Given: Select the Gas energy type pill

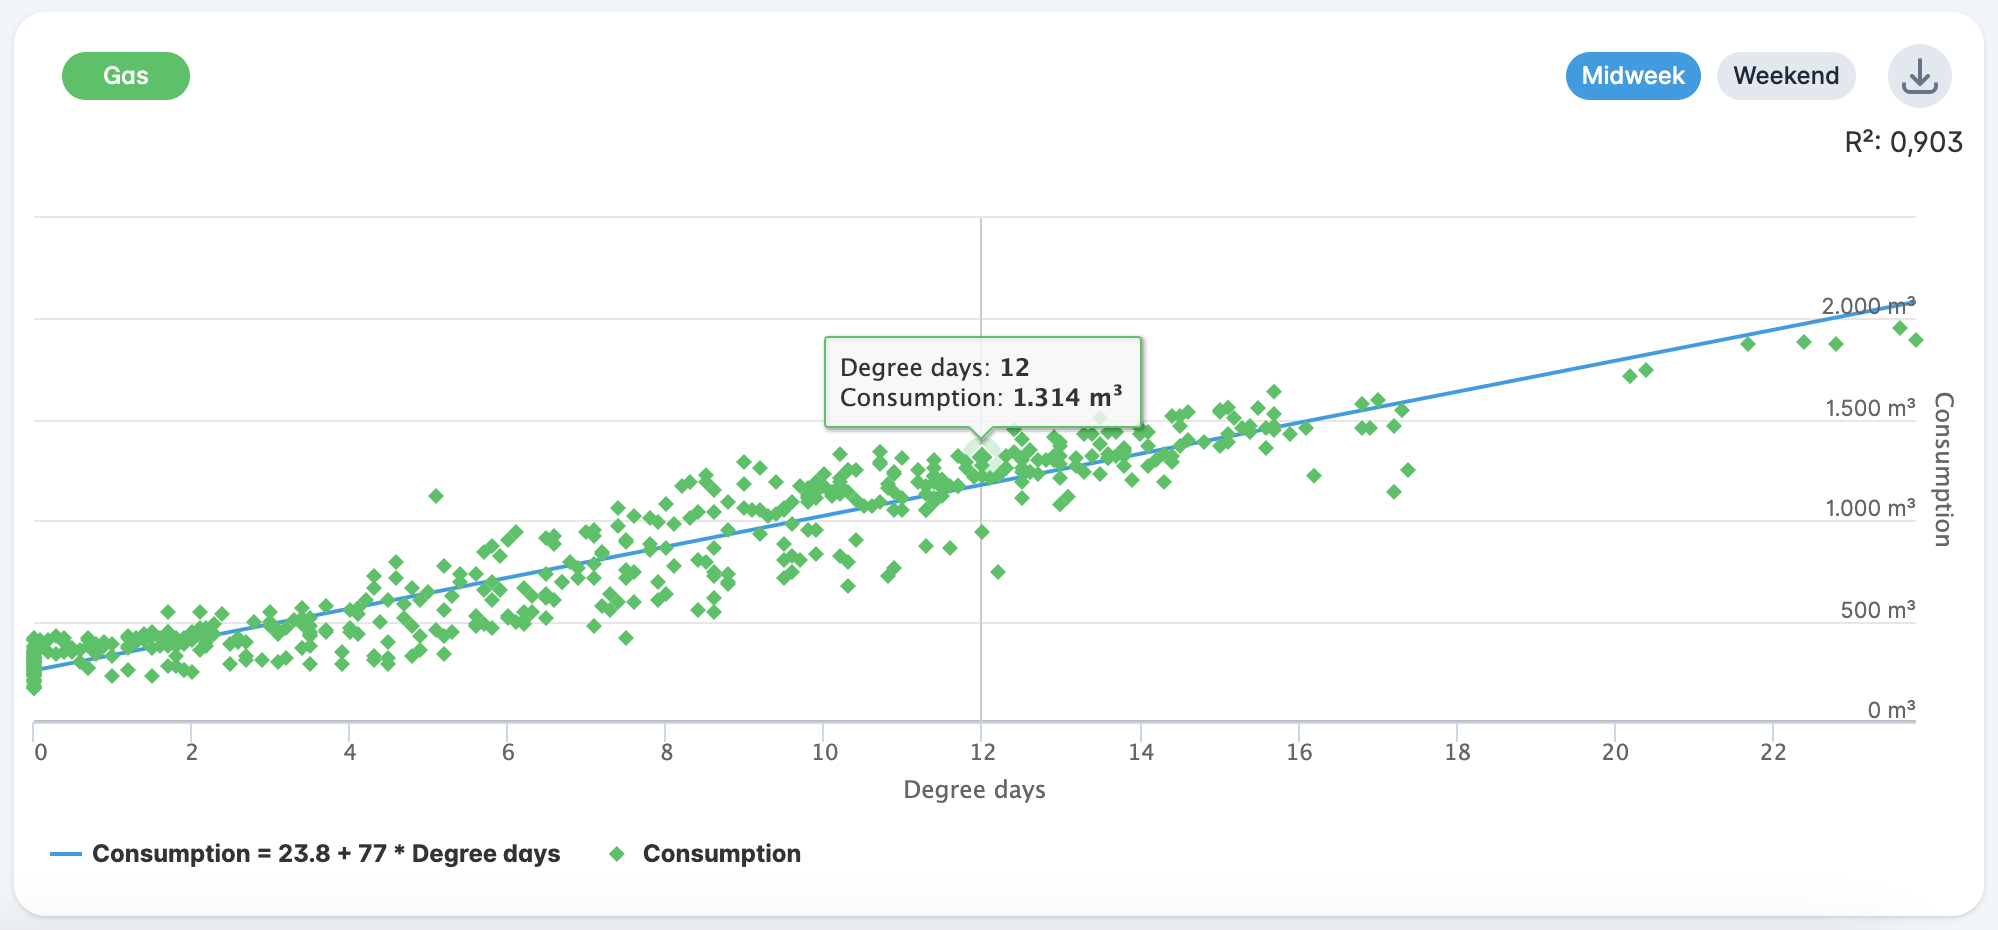Looking at the screenshot, I should 126,76.
